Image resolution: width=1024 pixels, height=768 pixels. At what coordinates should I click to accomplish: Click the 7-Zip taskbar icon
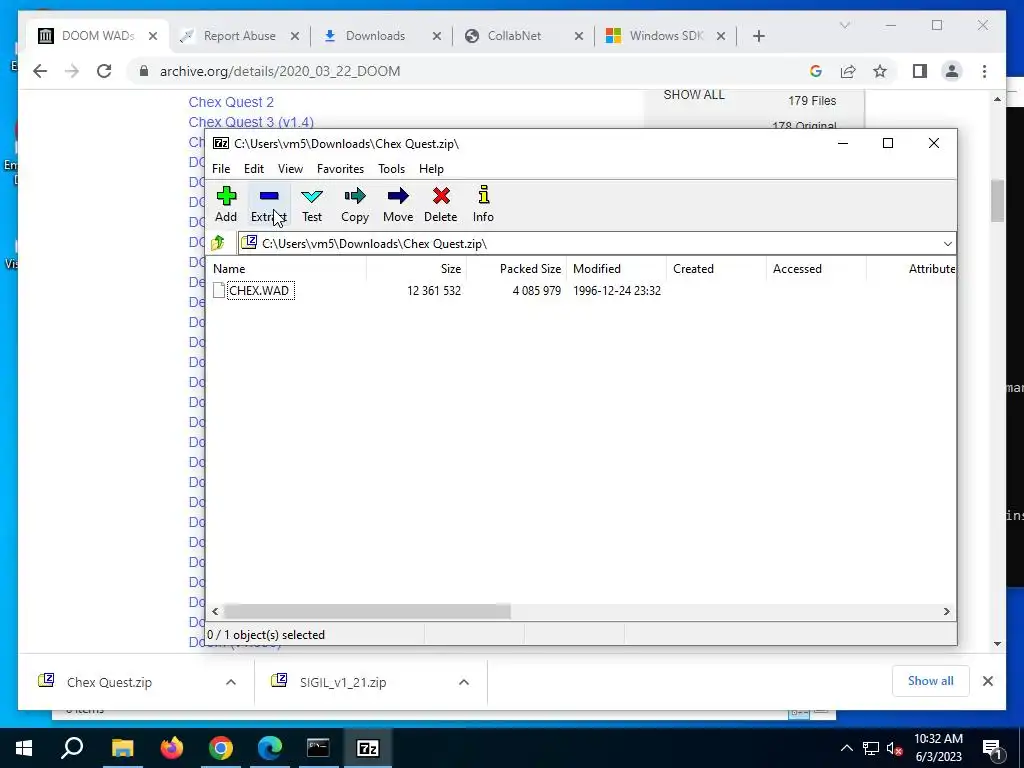368,748
